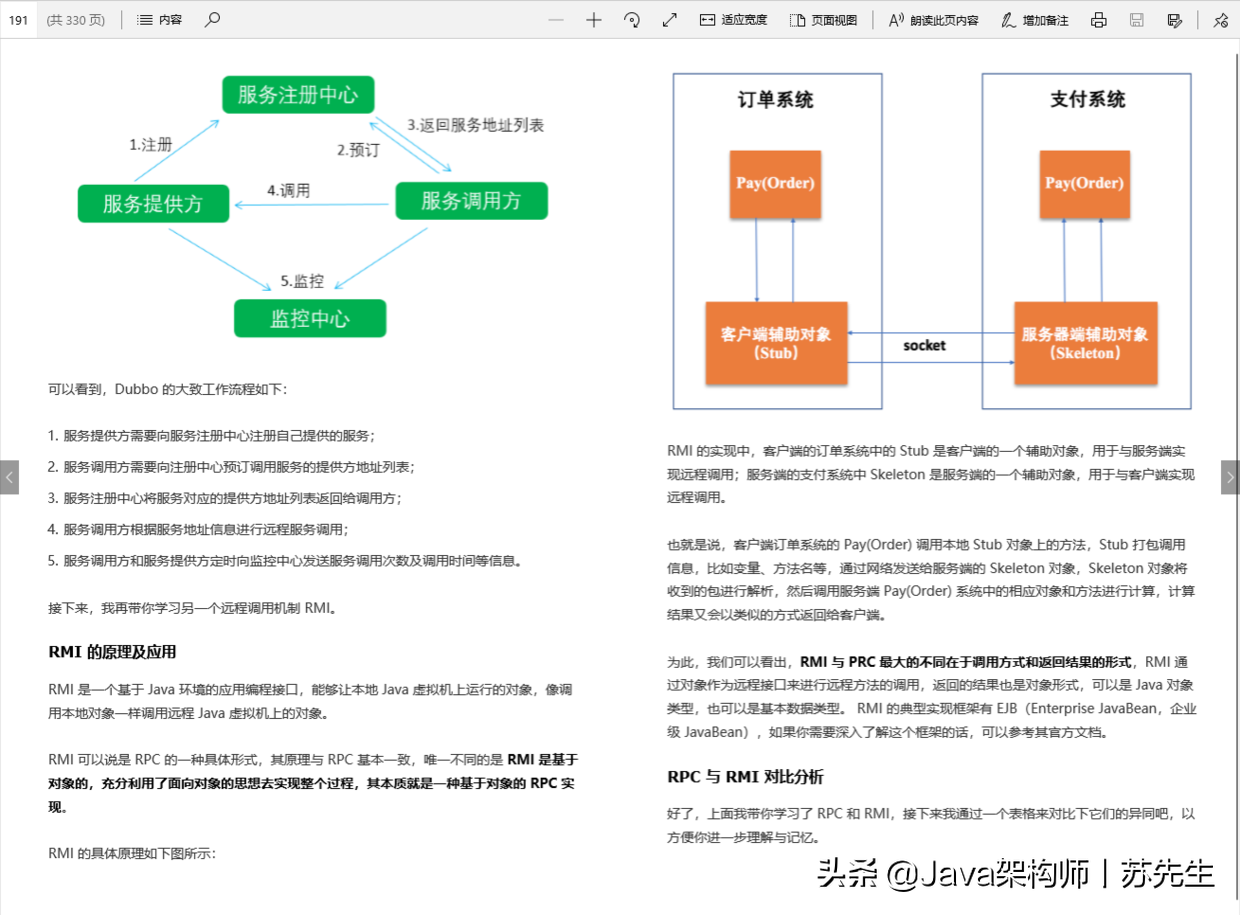Viewport: 1240px width, 915px height.
Task: Click the line 可以看到，Dubbo 的大致工作流程如下
Action: (167, 389)
